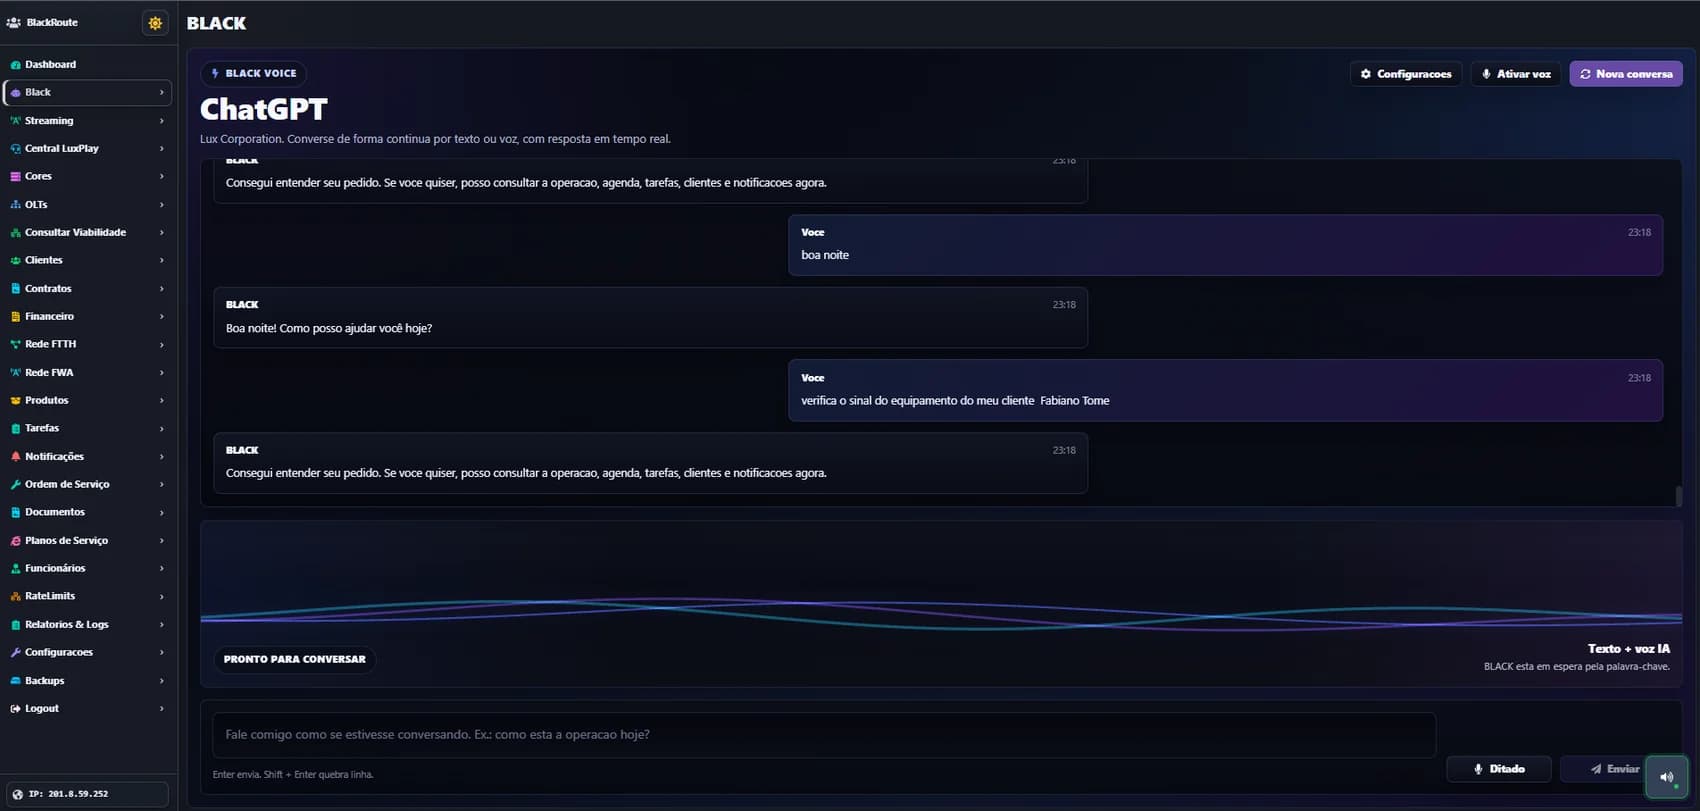This screenshot has height=811, width=1700.
Task: Click the Central LuxPlay headset icon
Action: point(15,149)
